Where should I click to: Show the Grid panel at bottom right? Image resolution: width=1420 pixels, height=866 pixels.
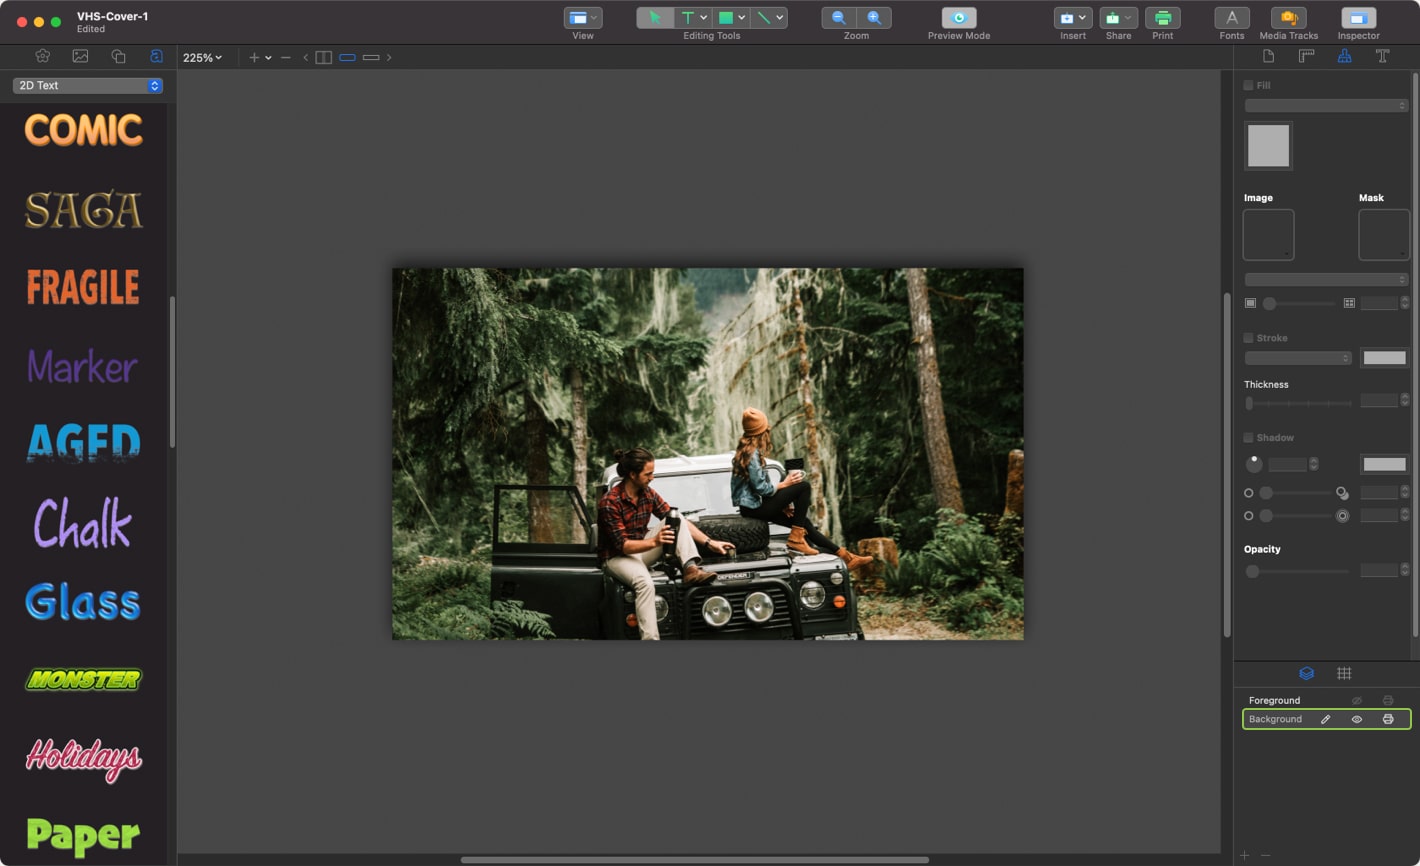pos(1345,673)
